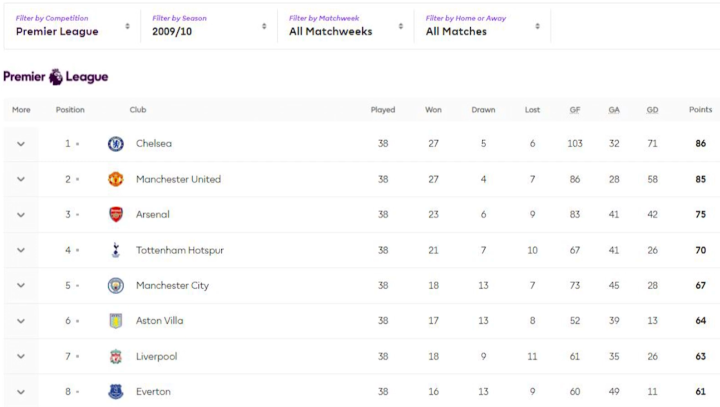
Task: Click the Points column header
Action: (x=700, y=110)
